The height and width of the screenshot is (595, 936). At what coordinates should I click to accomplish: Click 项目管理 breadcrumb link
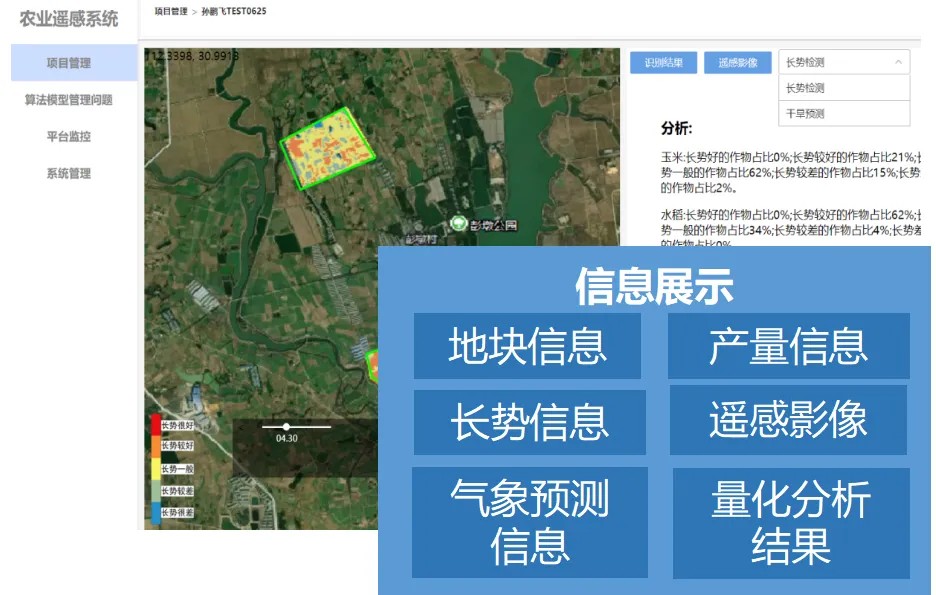(x=171, y=11)
